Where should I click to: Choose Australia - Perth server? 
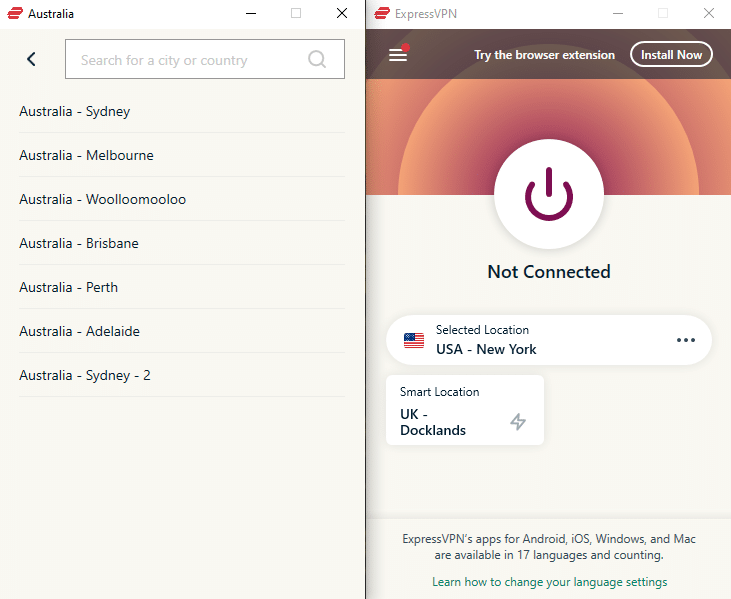point(182,287)
